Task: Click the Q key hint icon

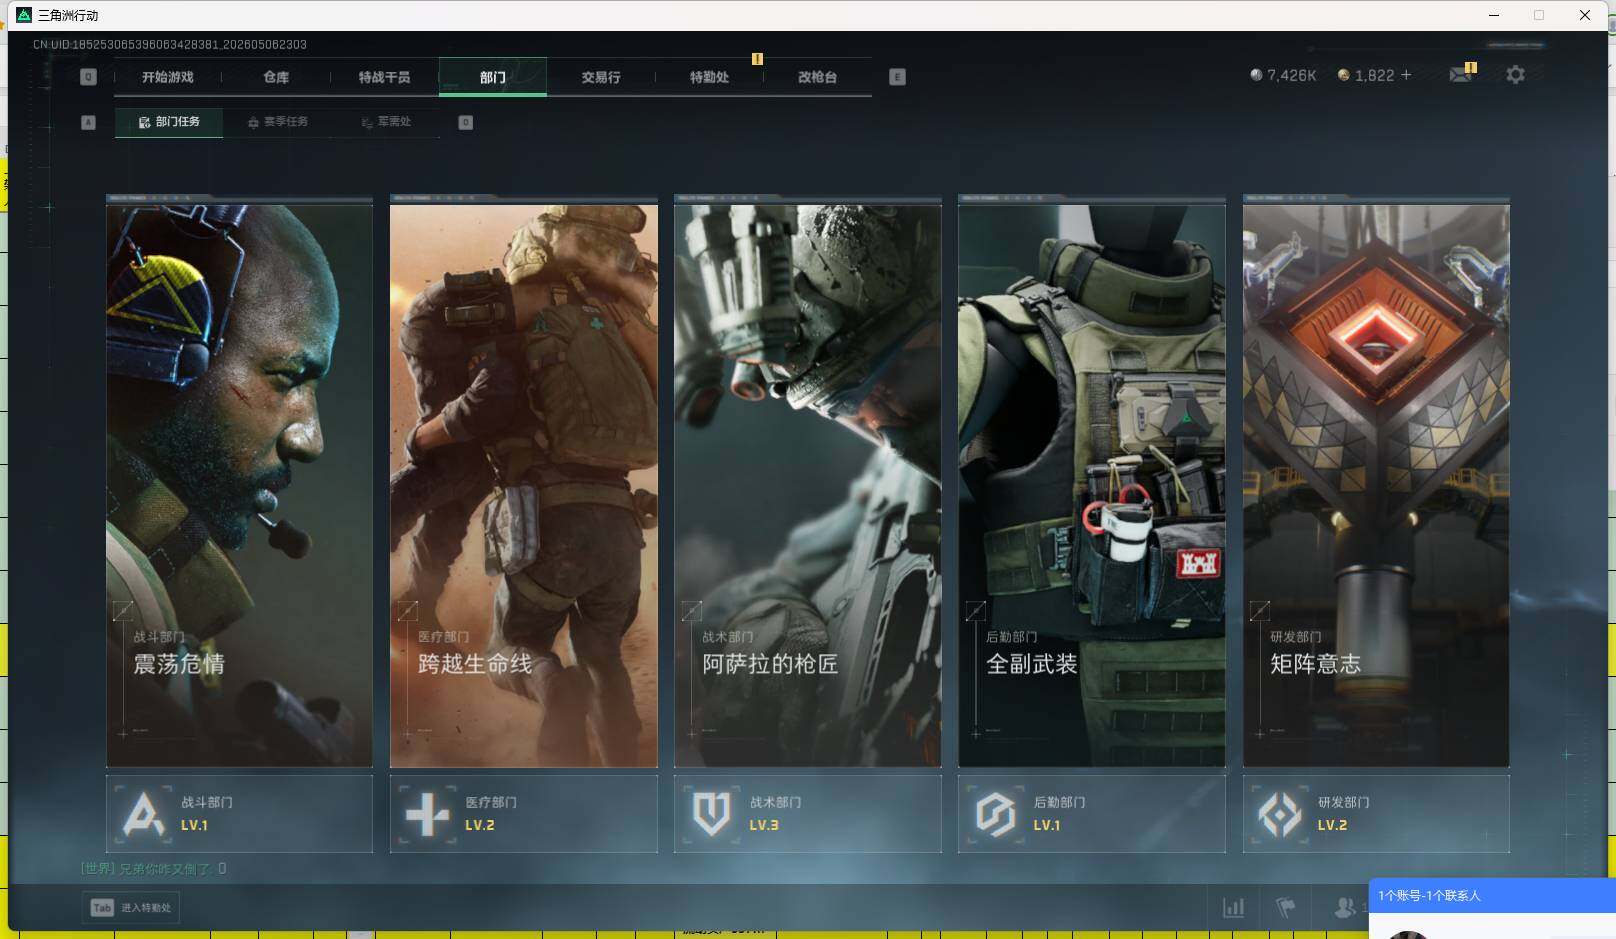Action: click(x=88, y=77)
